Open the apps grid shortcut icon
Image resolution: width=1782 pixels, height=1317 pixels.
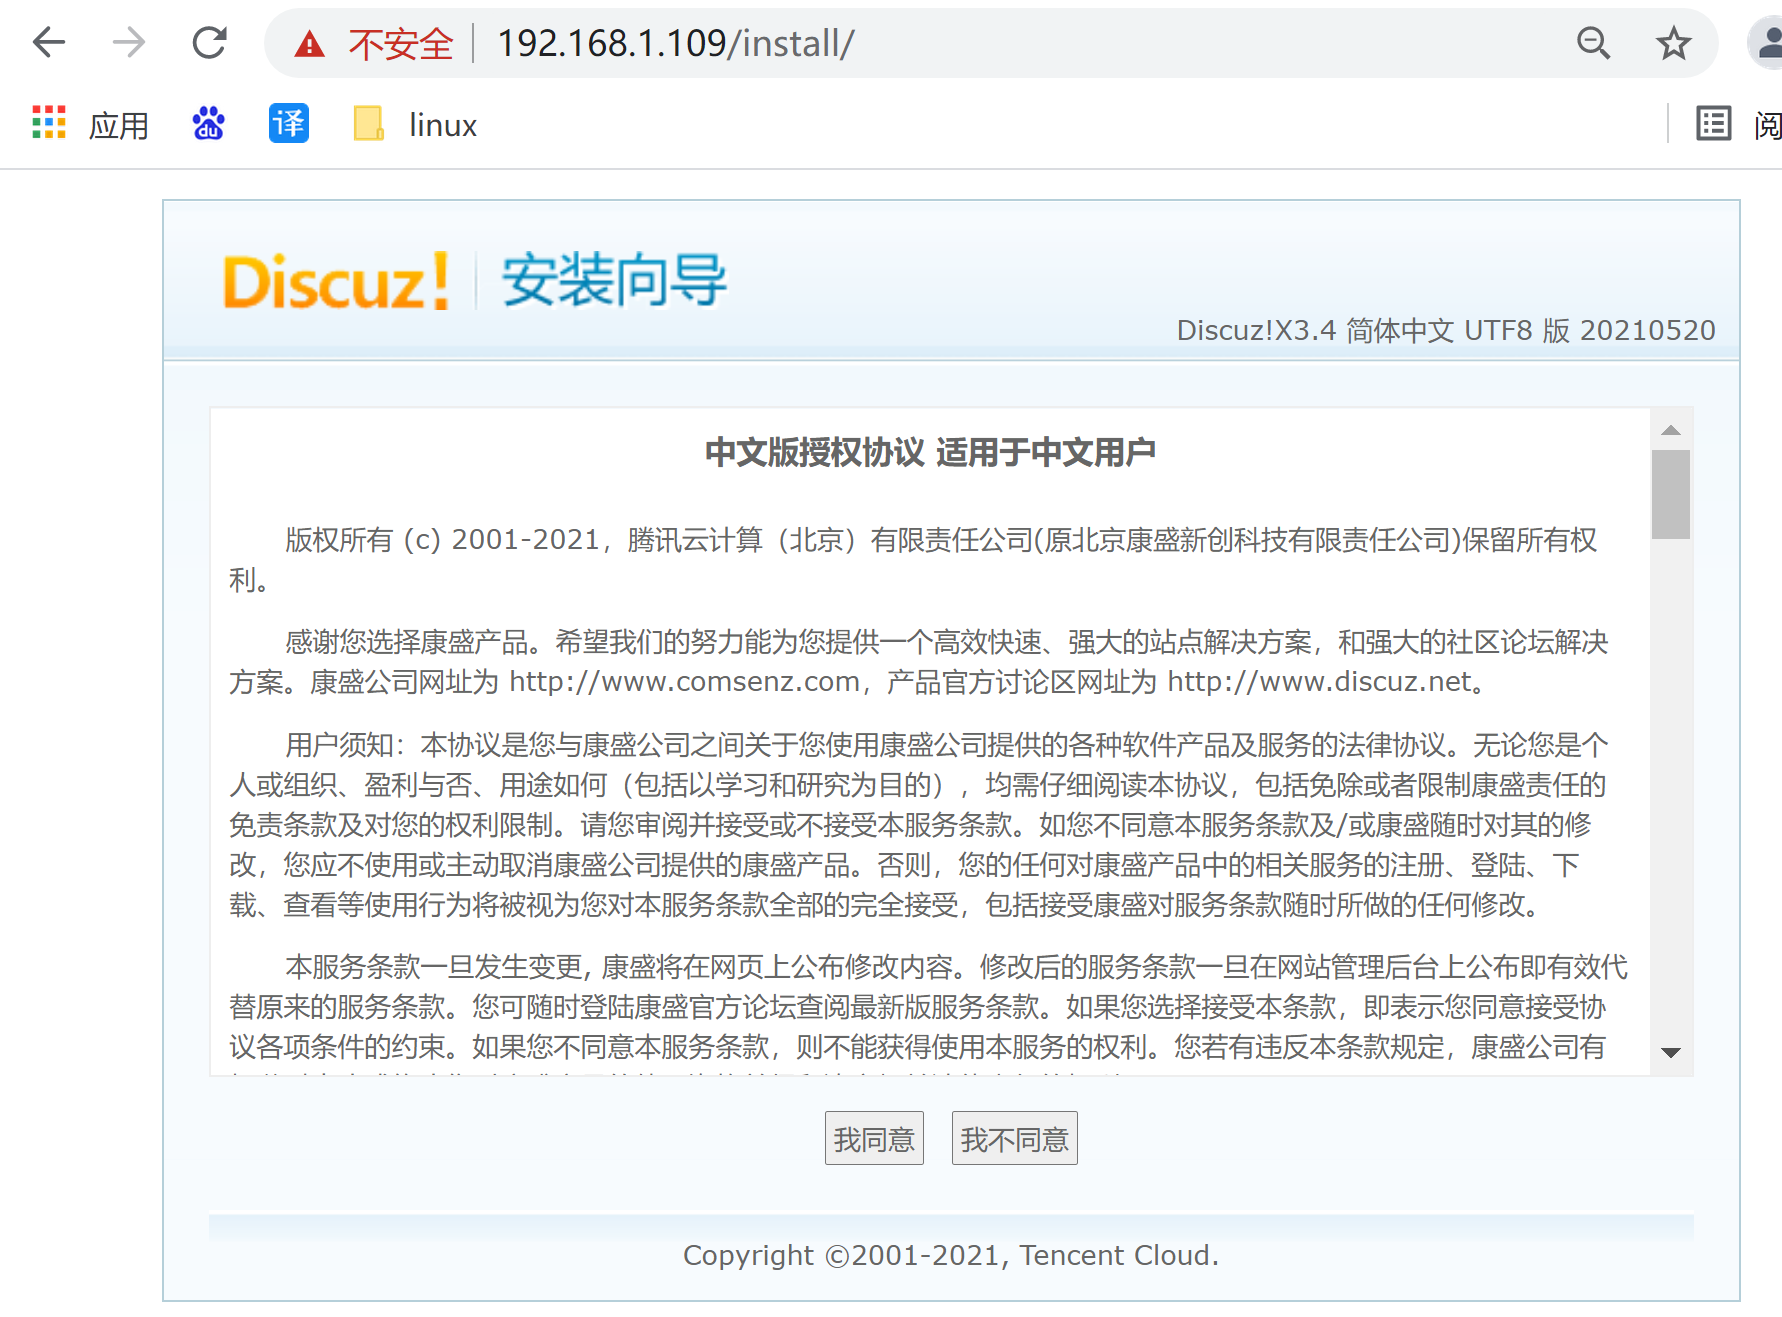coord(49,123)
